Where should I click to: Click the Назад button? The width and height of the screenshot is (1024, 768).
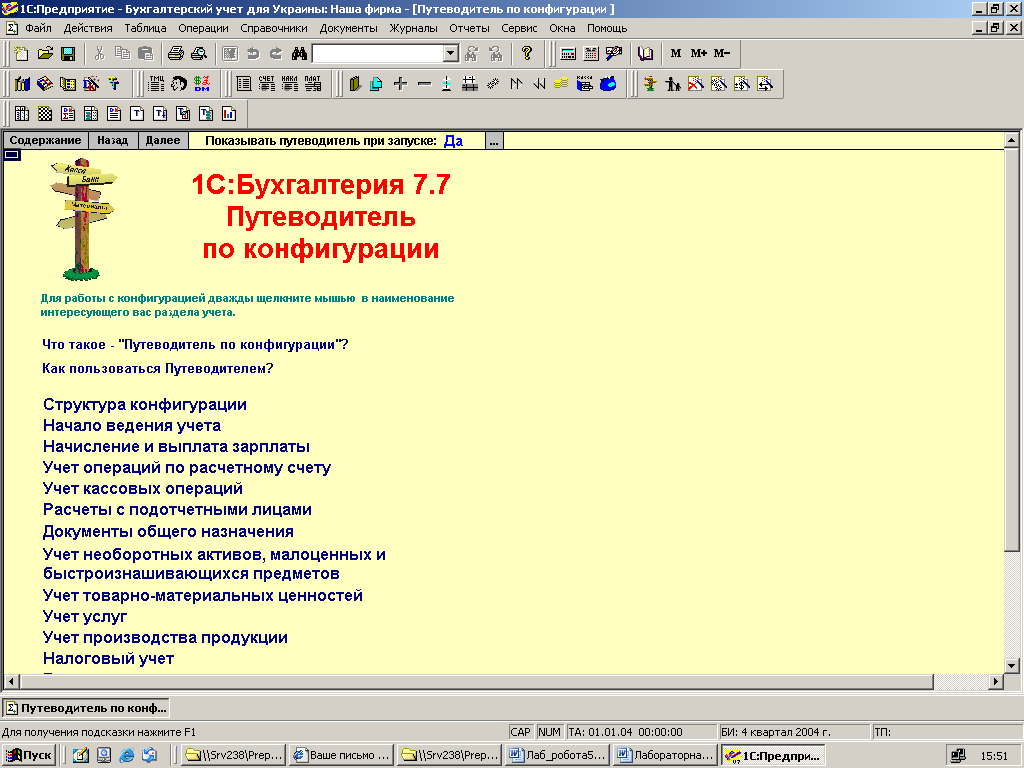pos(112,140)
